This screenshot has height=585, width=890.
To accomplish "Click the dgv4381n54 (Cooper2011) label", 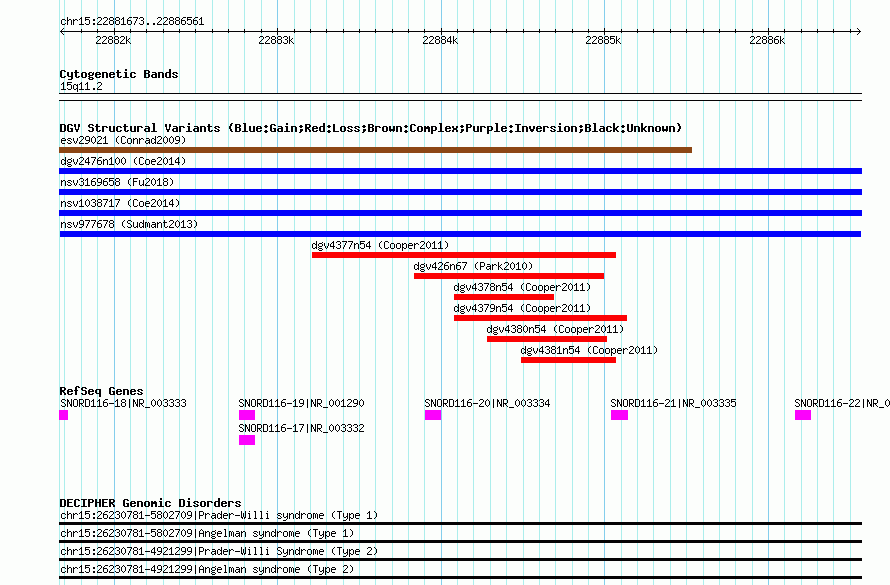I will (589, 350).
